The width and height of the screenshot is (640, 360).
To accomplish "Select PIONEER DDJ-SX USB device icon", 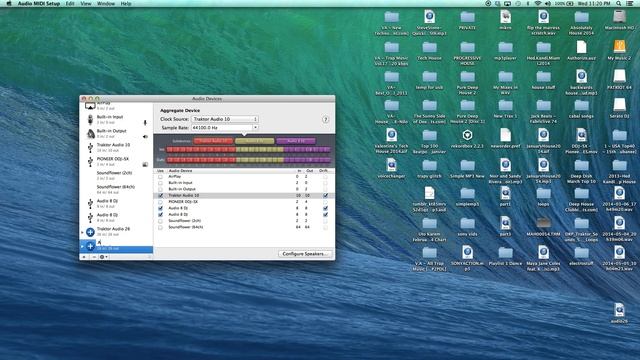I will click(x=90, y=162).
